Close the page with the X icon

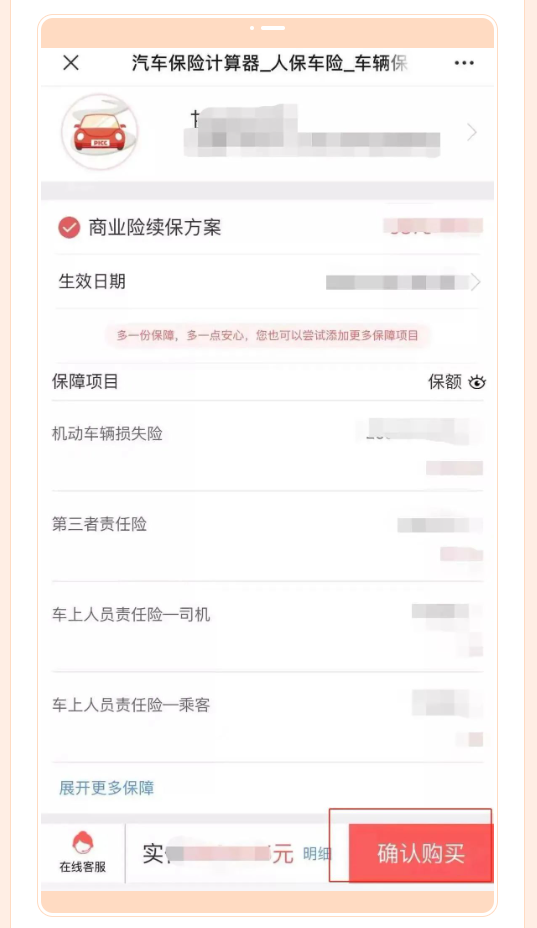coord(71,63)
